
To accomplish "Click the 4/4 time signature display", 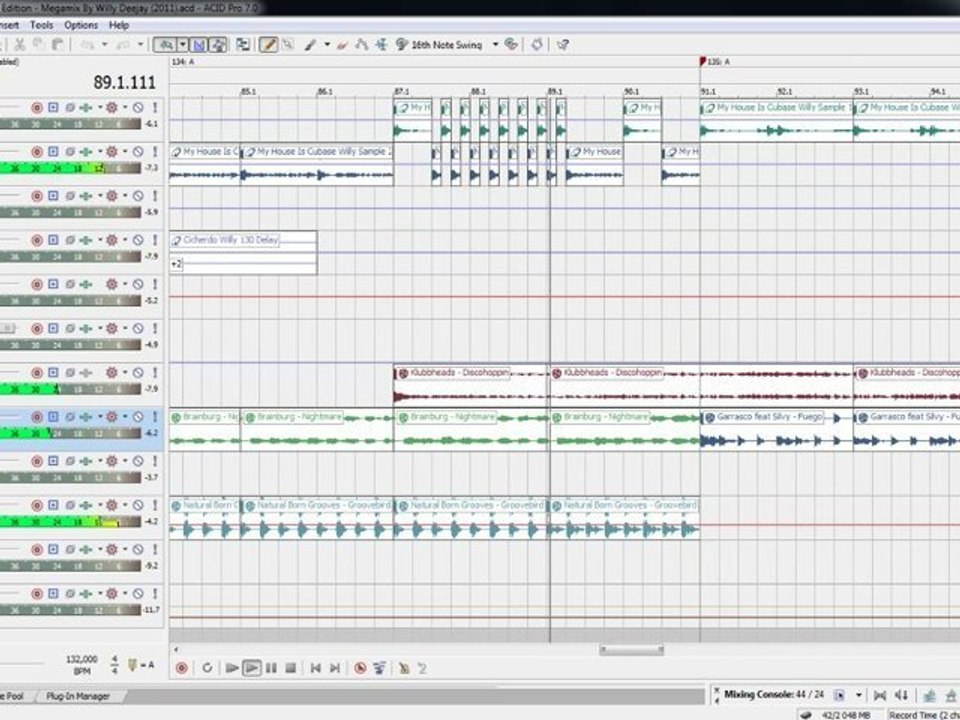I will click(x=114, y=665).
